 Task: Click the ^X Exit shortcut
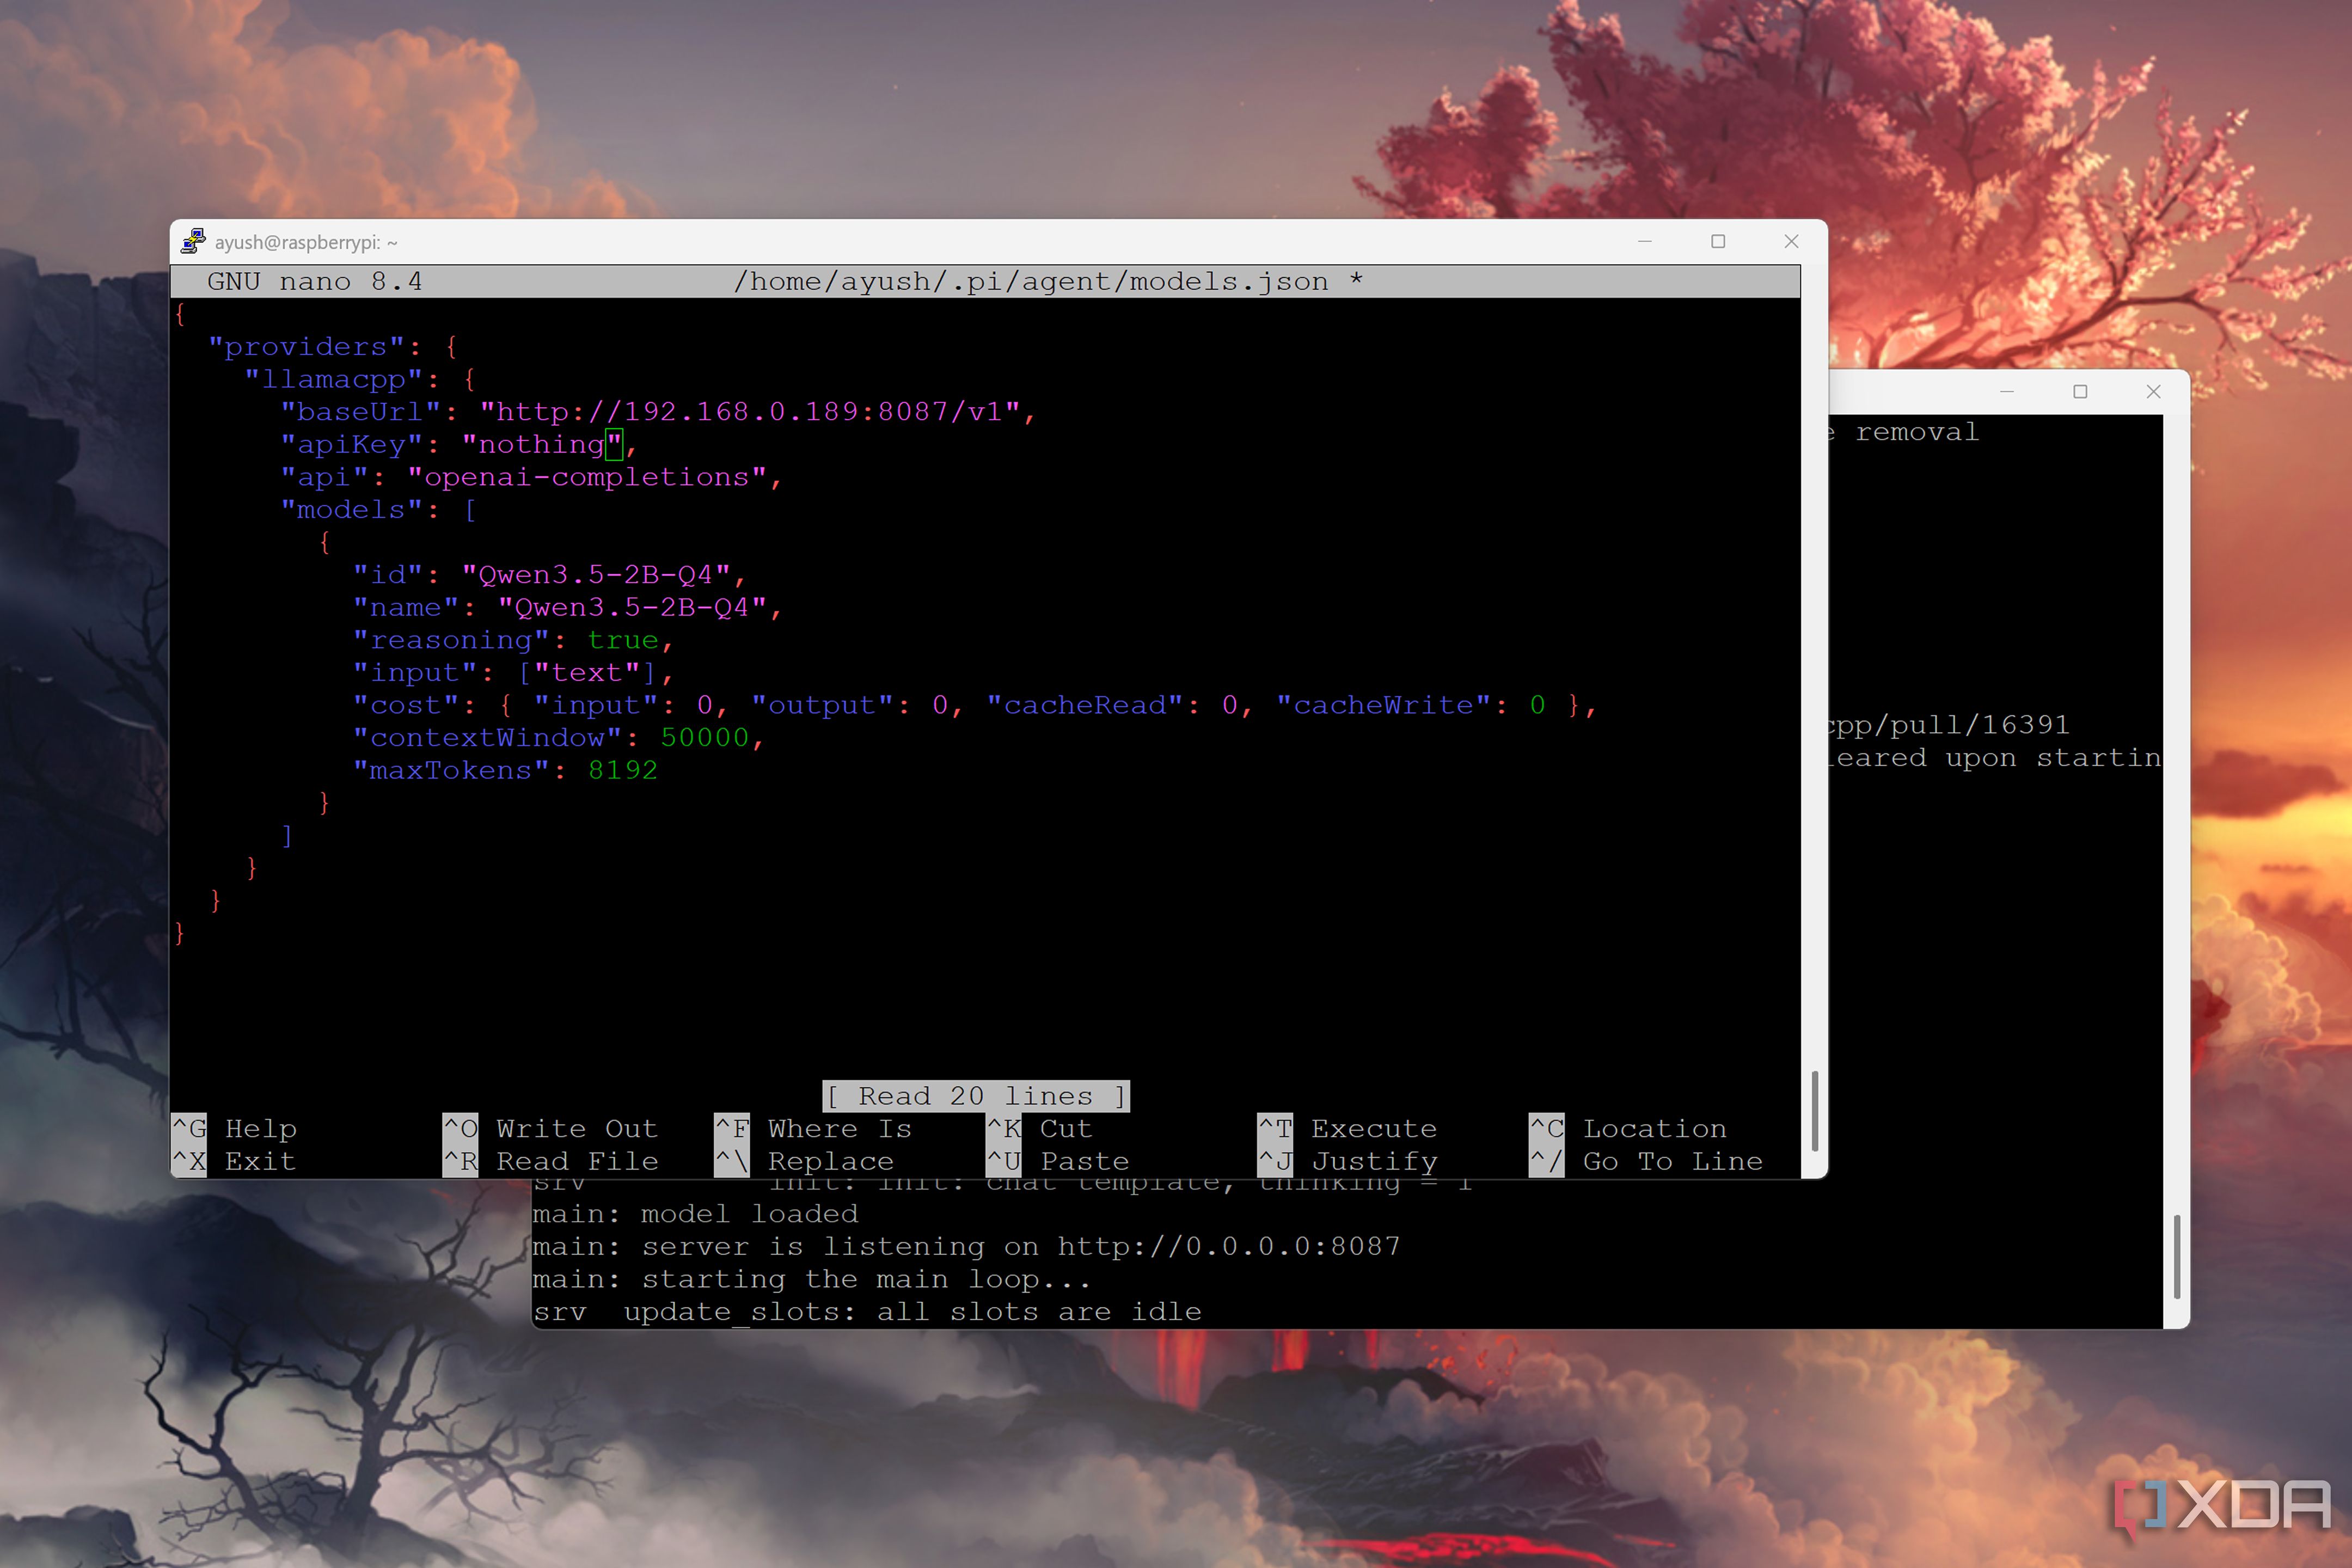pyautogui.click(x=234, y=1162)
